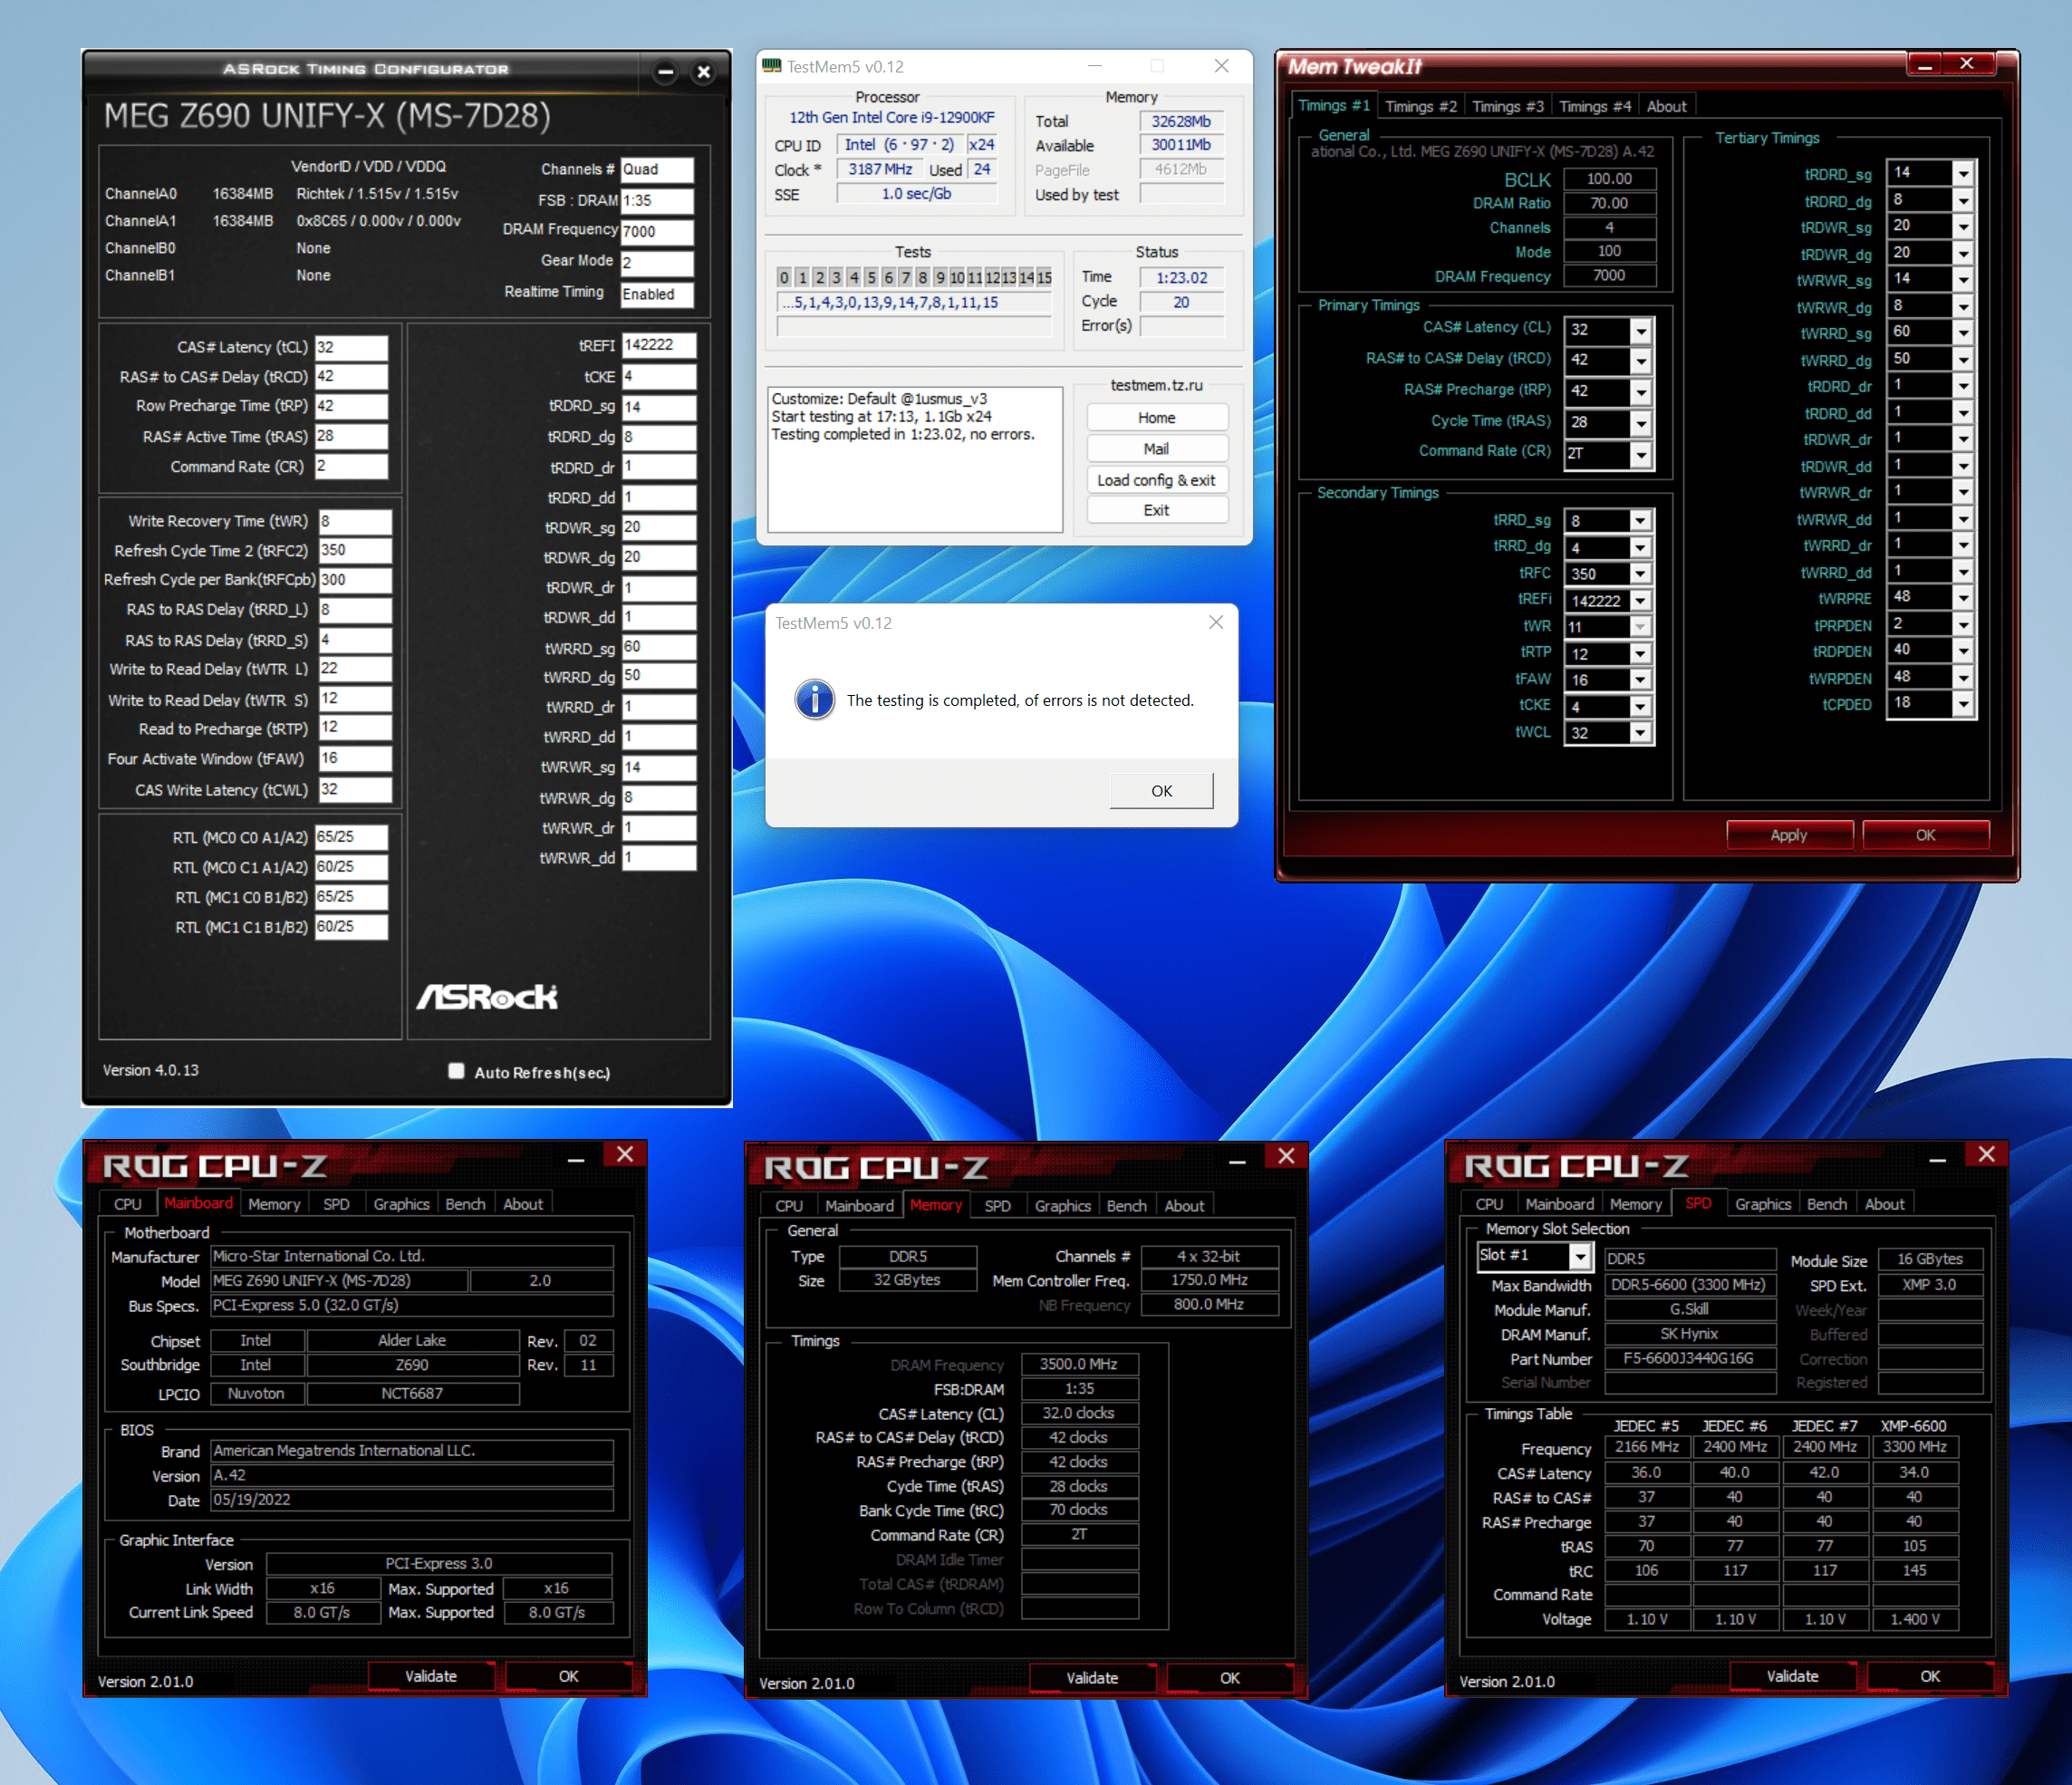Open Command Rate (CR) dropdown in Mem TweakIt

1641,454
